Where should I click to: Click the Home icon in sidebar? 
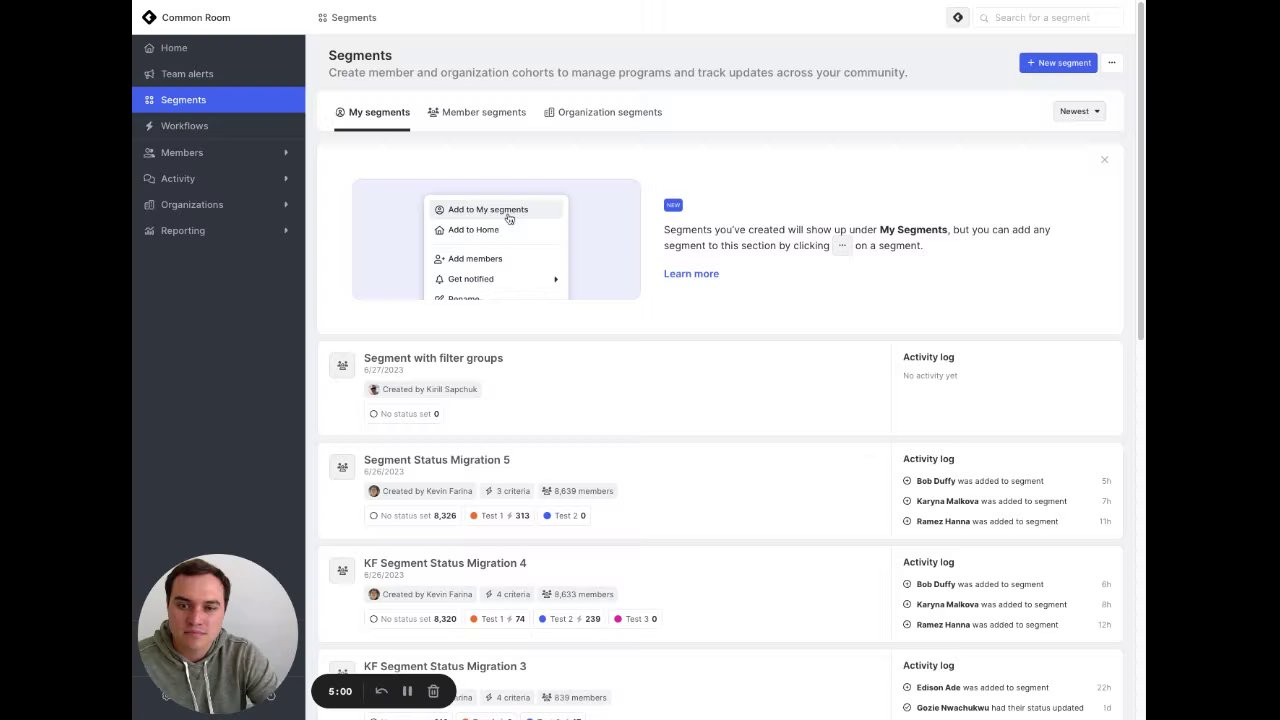149,48
